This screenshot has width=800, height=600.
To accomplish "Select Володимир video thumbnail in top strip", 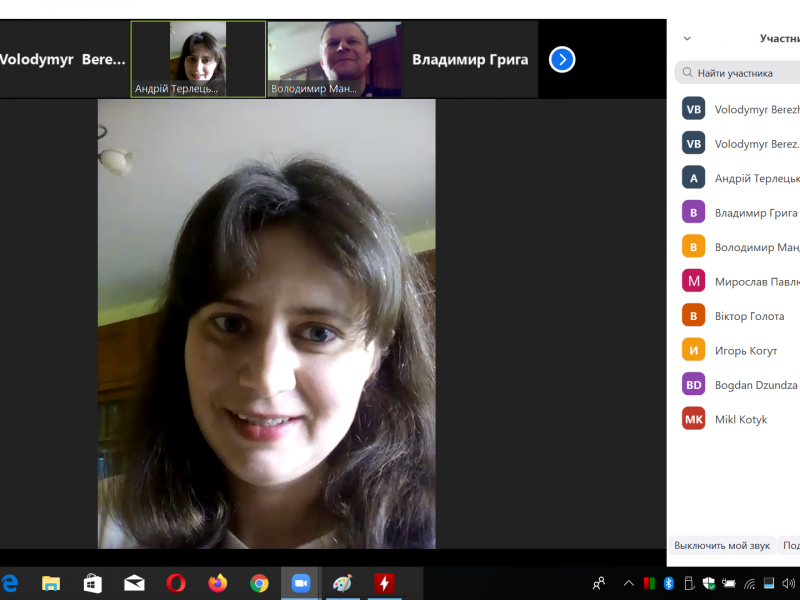I will click(x=334, y=59).
